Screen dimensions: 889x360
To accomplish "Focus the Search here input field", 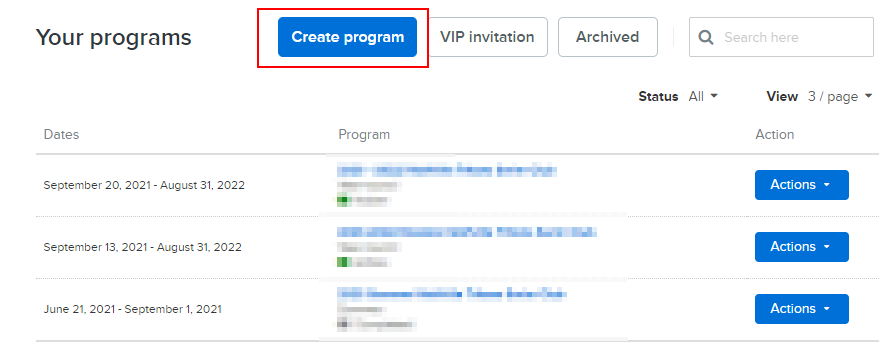I will point(781,37).
